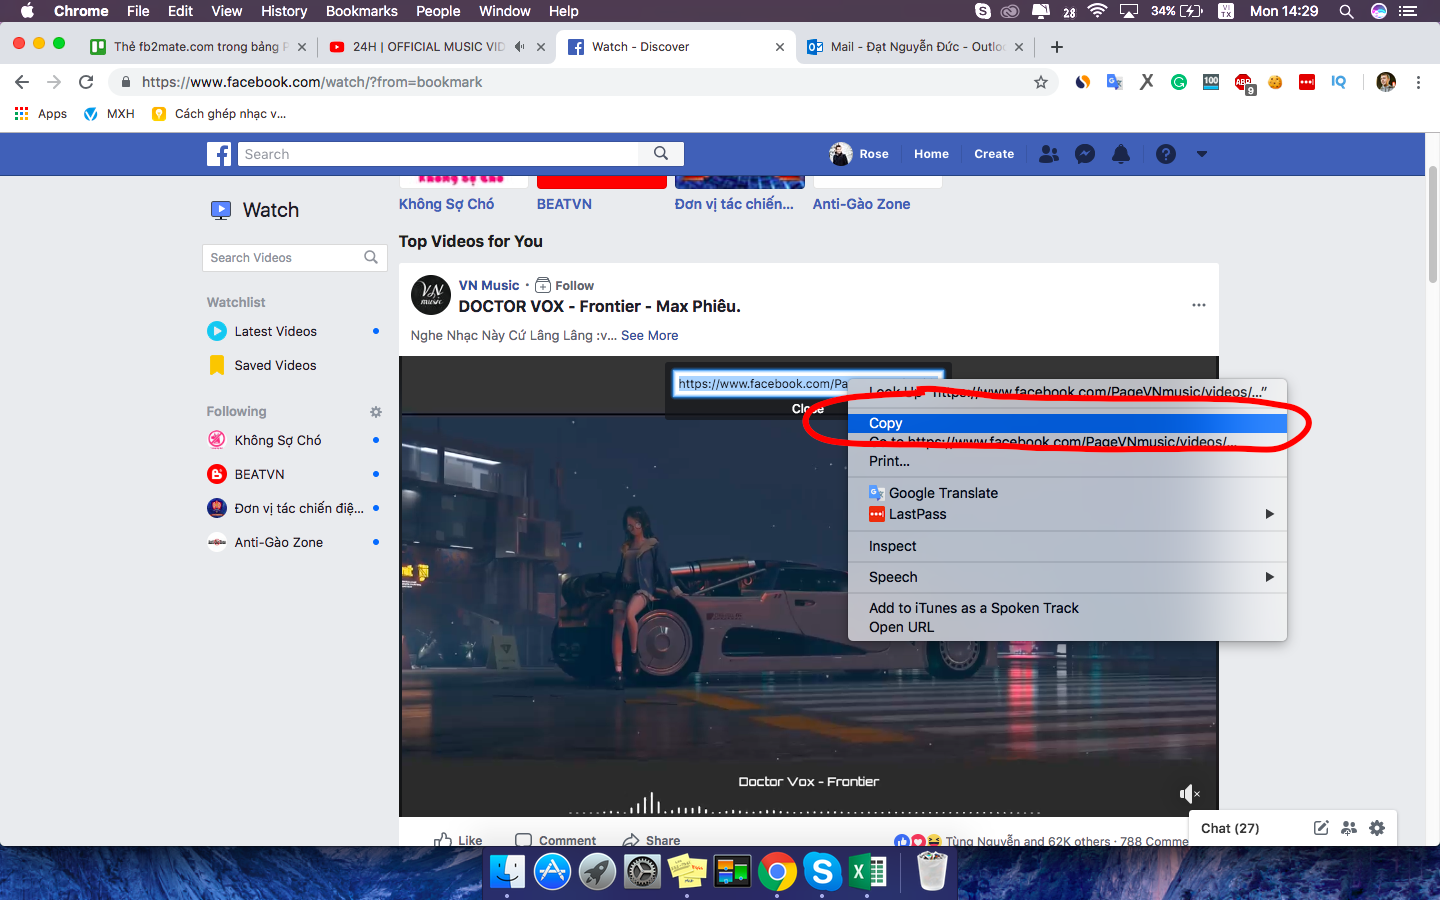
Task: Open the notifications bell
Action: 1121,154
